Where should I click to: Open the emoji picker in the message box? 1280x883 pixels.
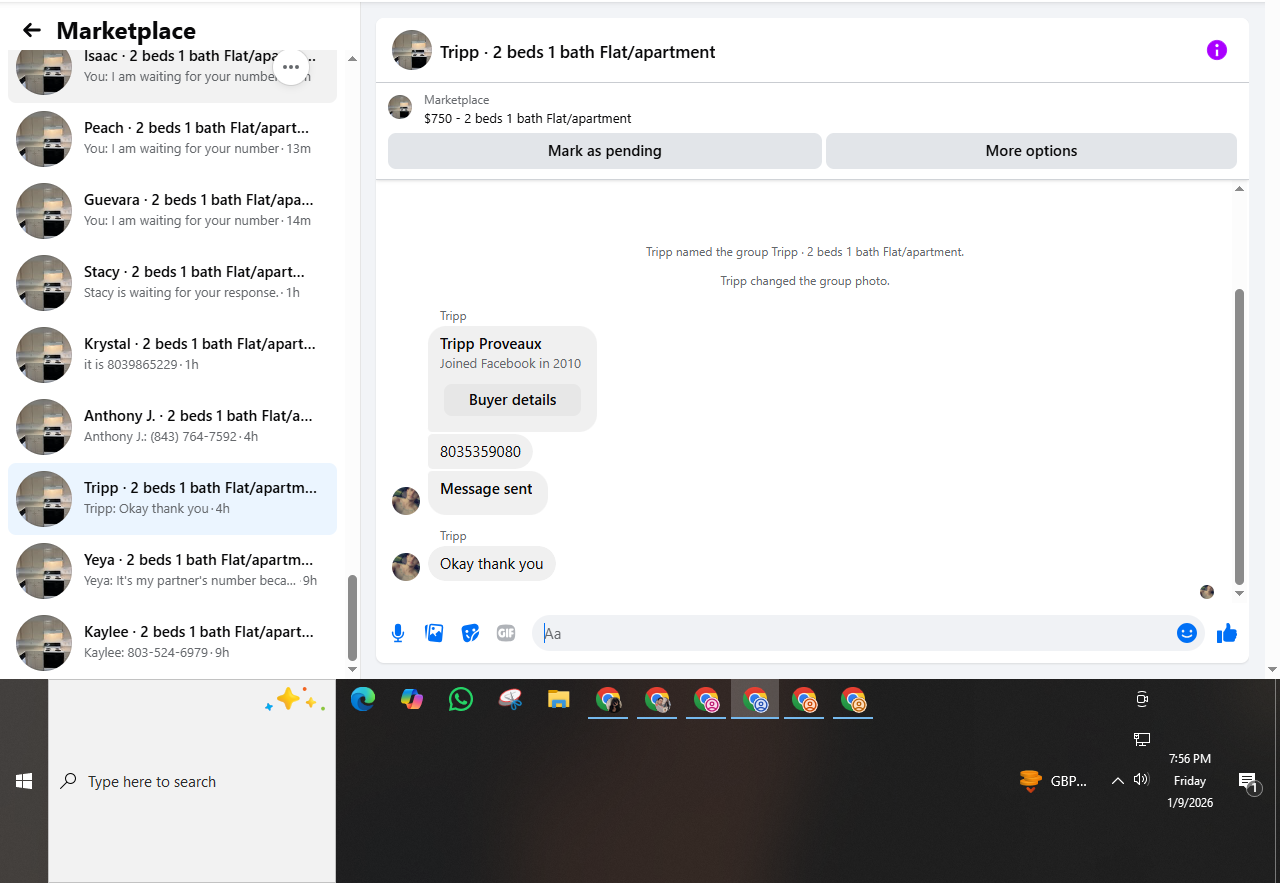(1187, 633)
